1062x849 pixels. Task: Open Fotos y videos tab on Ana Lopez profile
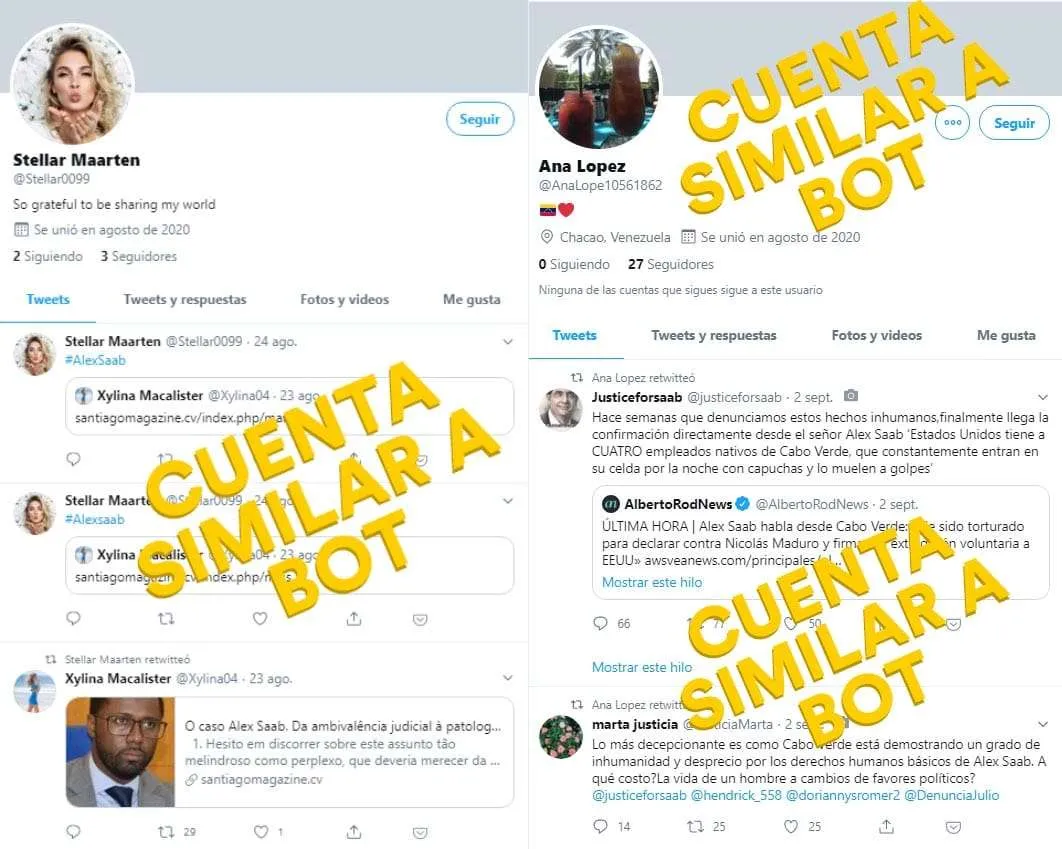coord(876,335)
